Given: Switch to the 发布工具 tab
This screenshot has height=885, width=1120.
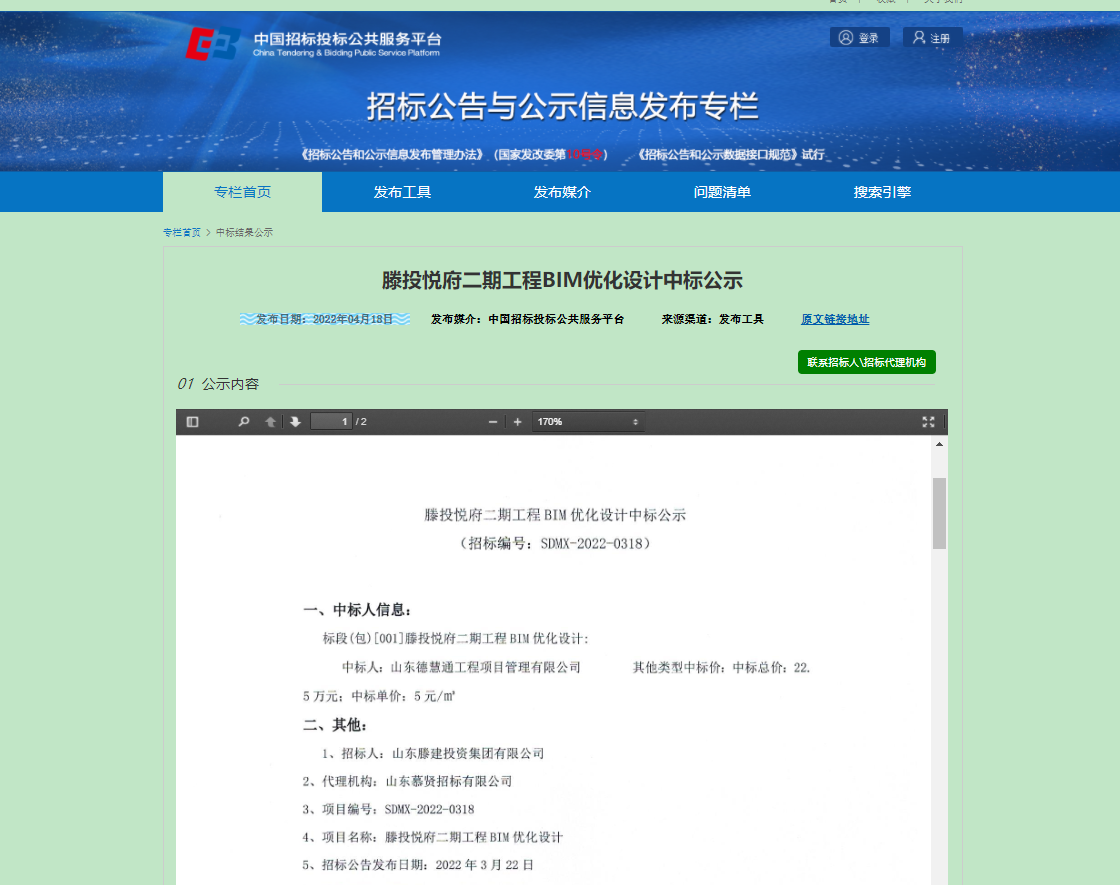Looking at the screenshot, I should coord(402,191).
